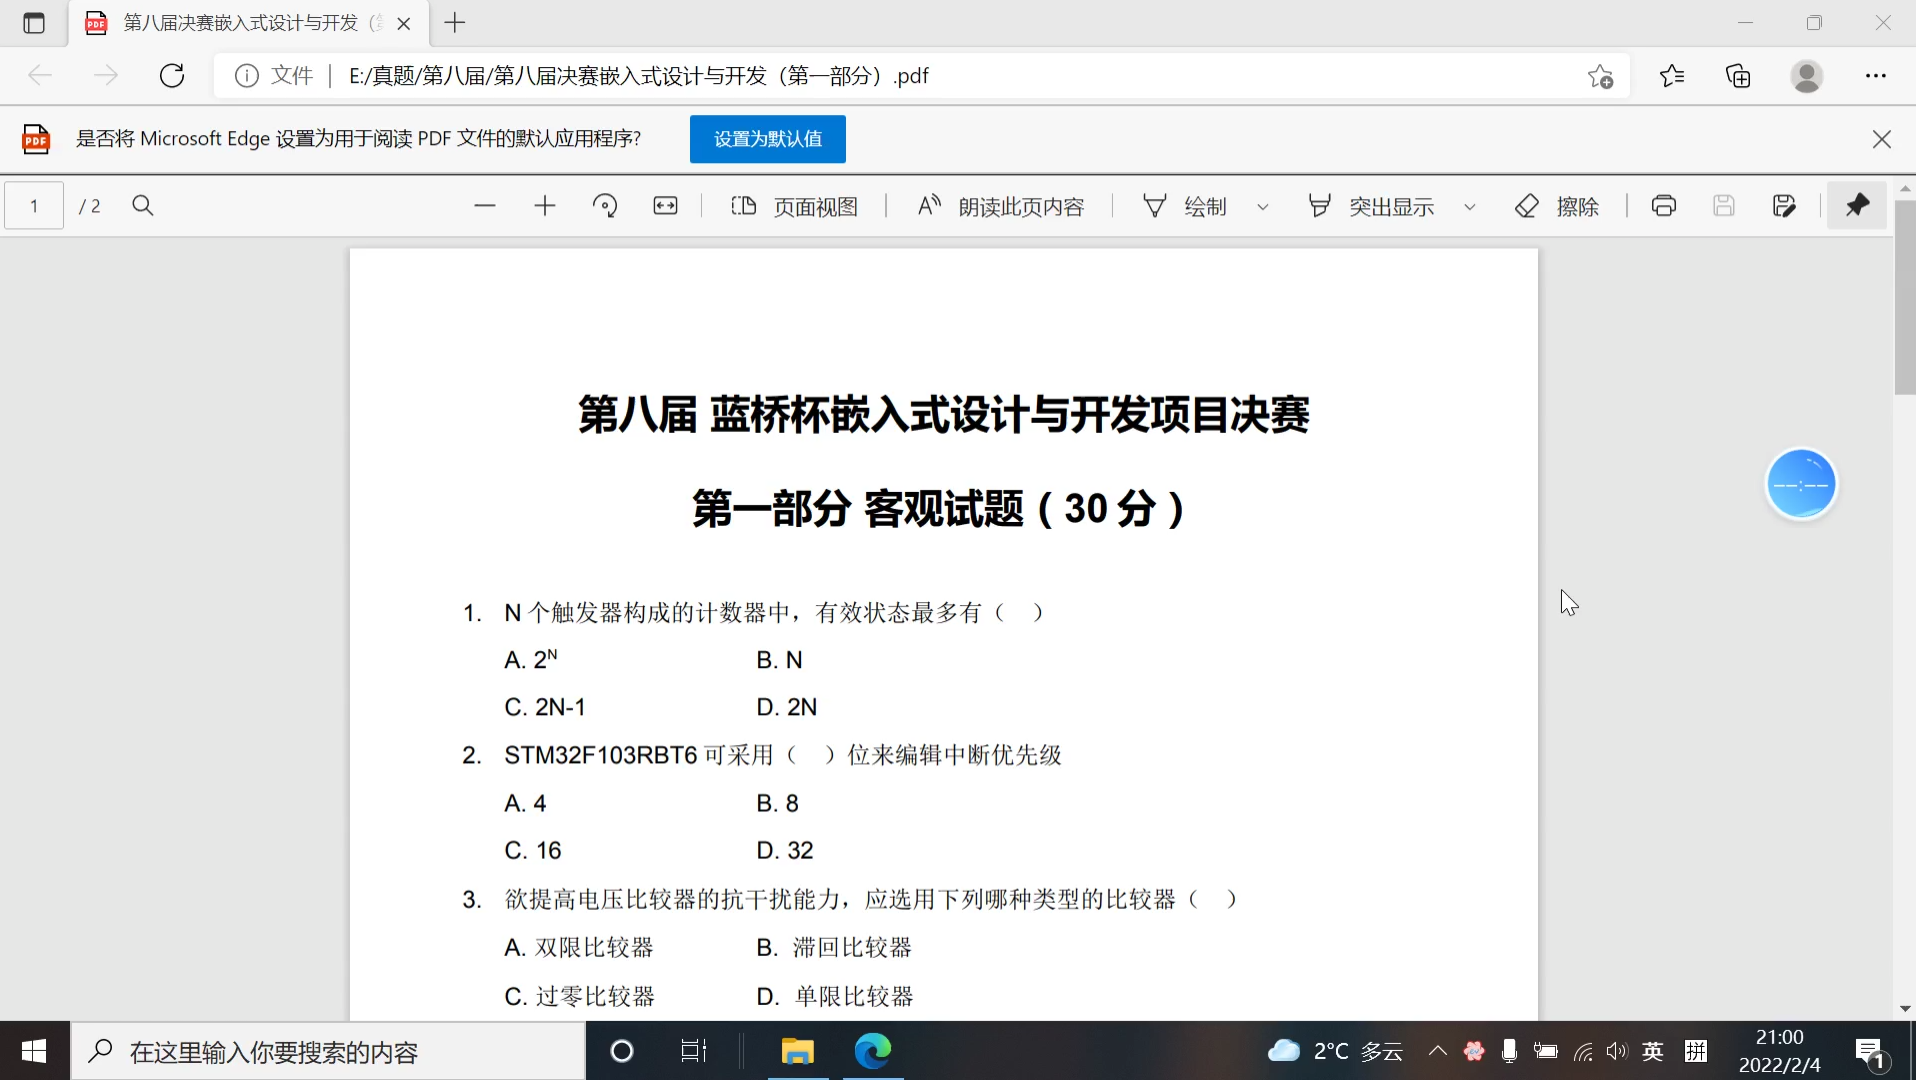Select the 绘制 draw tool
1916x1080 pixels.
1185,206
